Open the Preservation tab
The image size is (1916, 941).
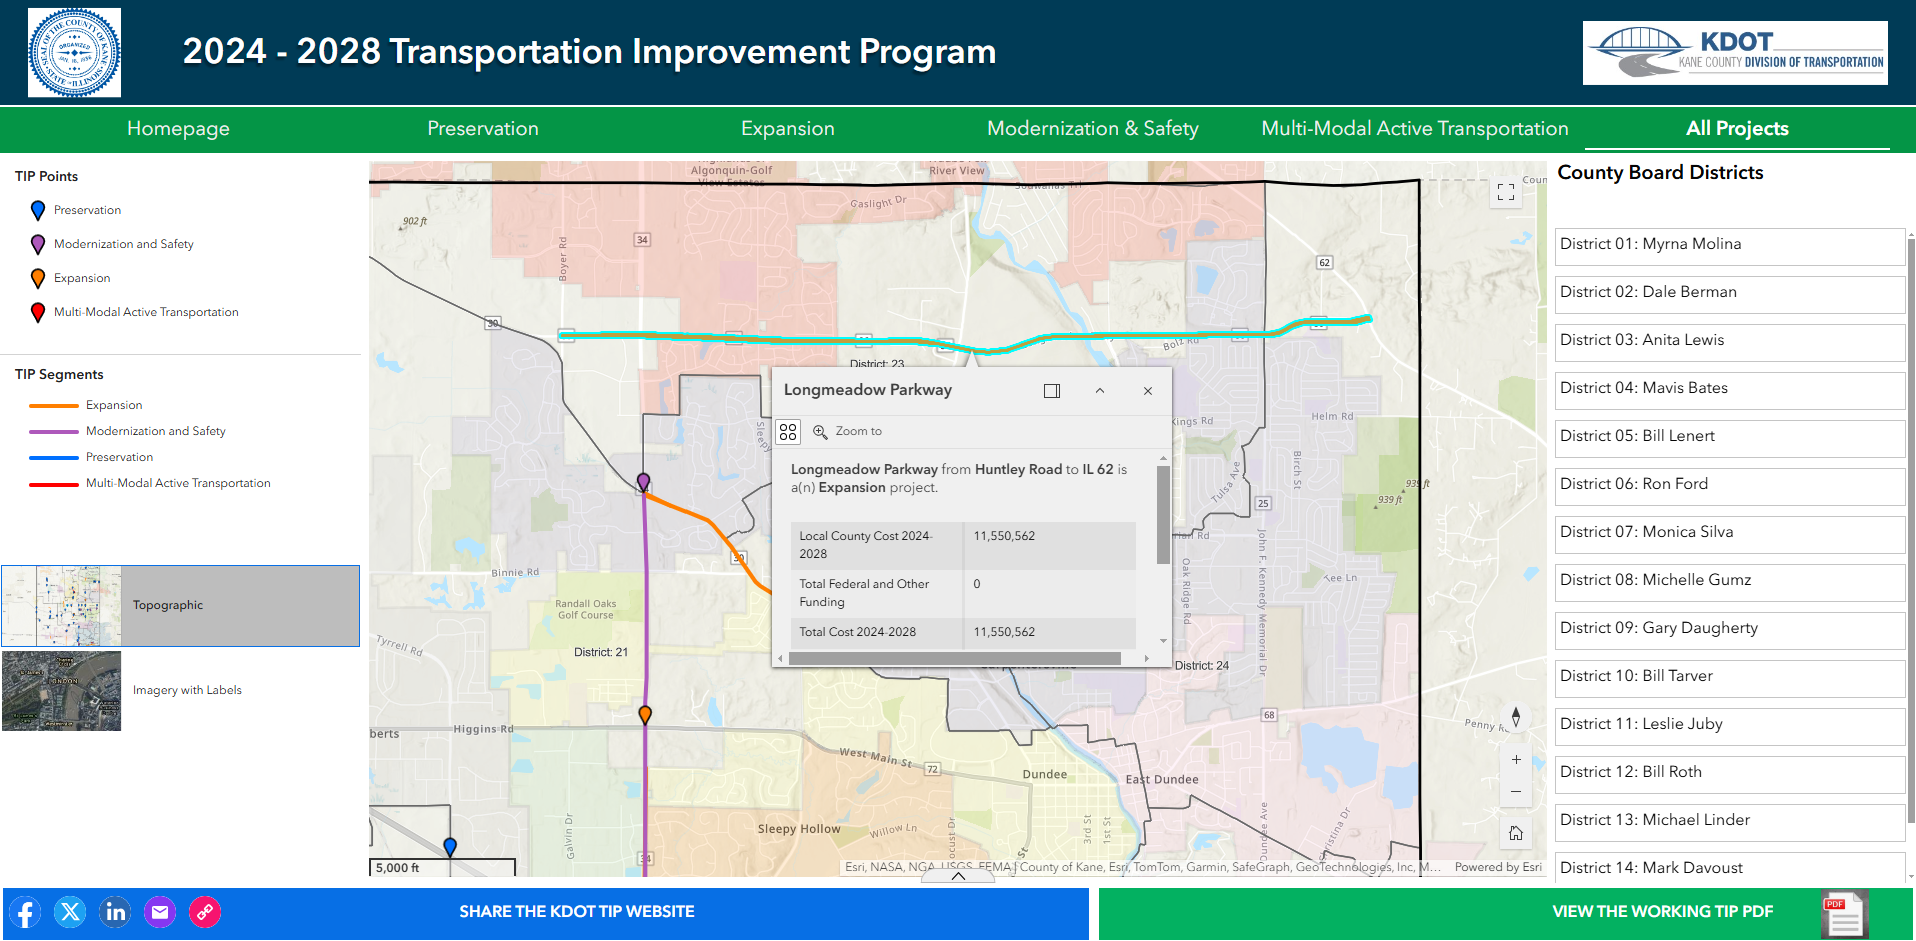(483, 128)
